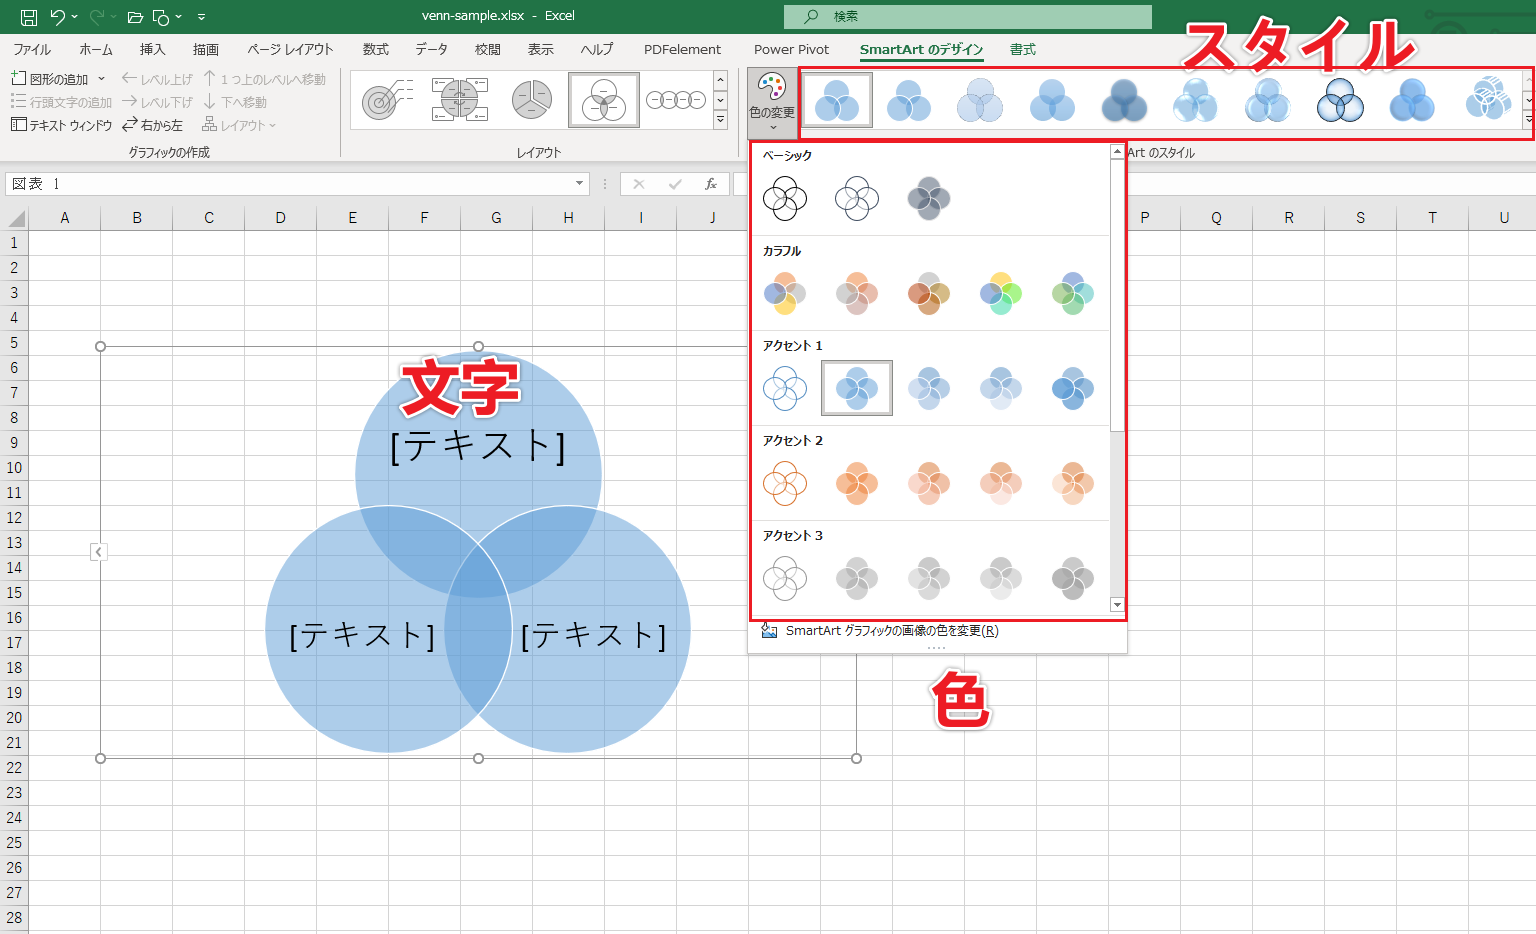Select the basic Venn layout icon

tap(603, 99)
